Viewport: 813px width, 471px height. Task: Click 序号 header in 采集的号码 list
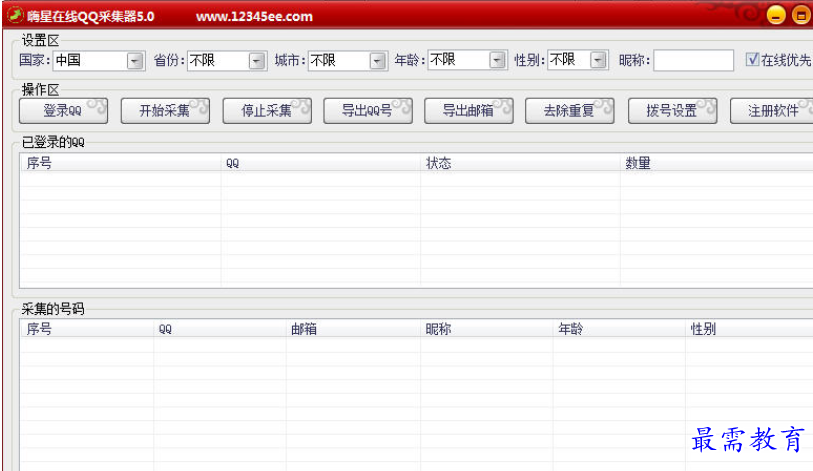[87, 329]
